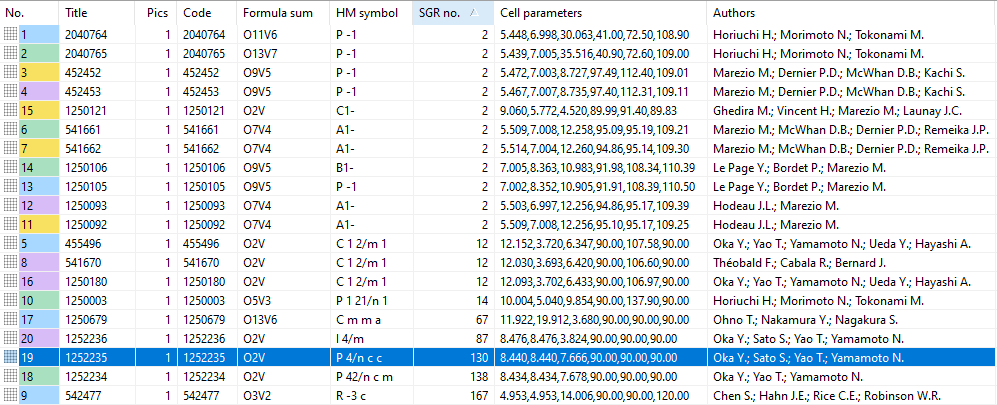Click the purple No. cell numbered 8

pyautogui.click(x=36, y=262)
